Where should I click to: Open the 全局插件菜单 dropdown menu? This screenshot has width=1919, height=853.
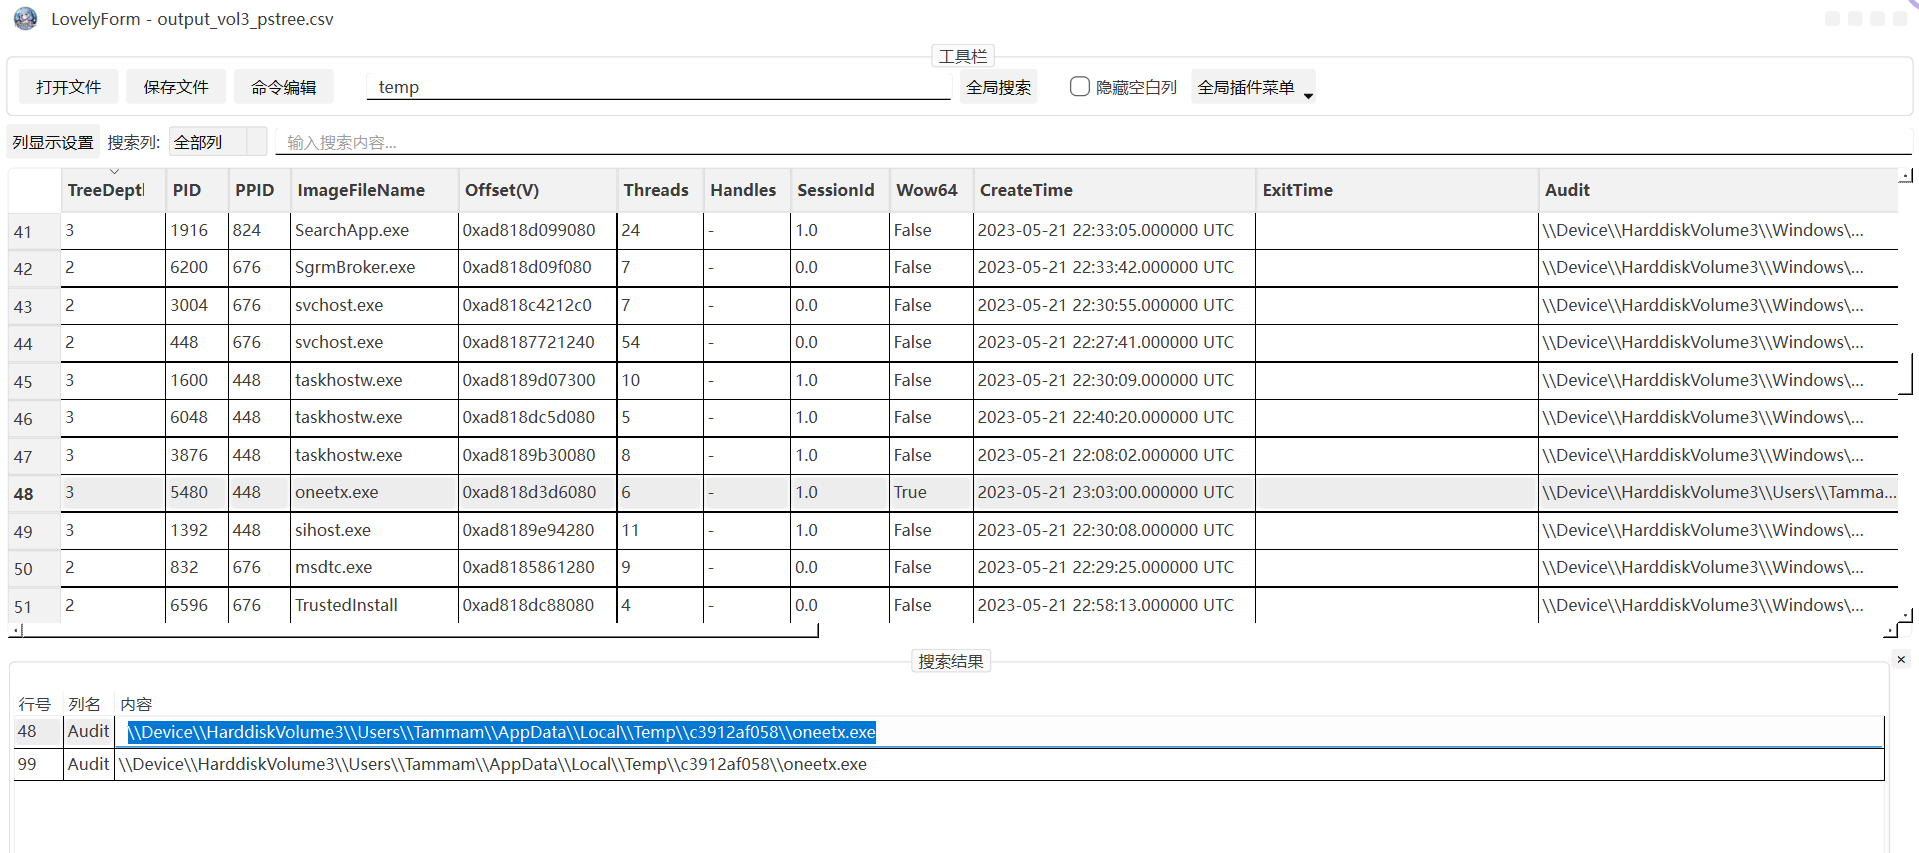[x=1253, y=87]
